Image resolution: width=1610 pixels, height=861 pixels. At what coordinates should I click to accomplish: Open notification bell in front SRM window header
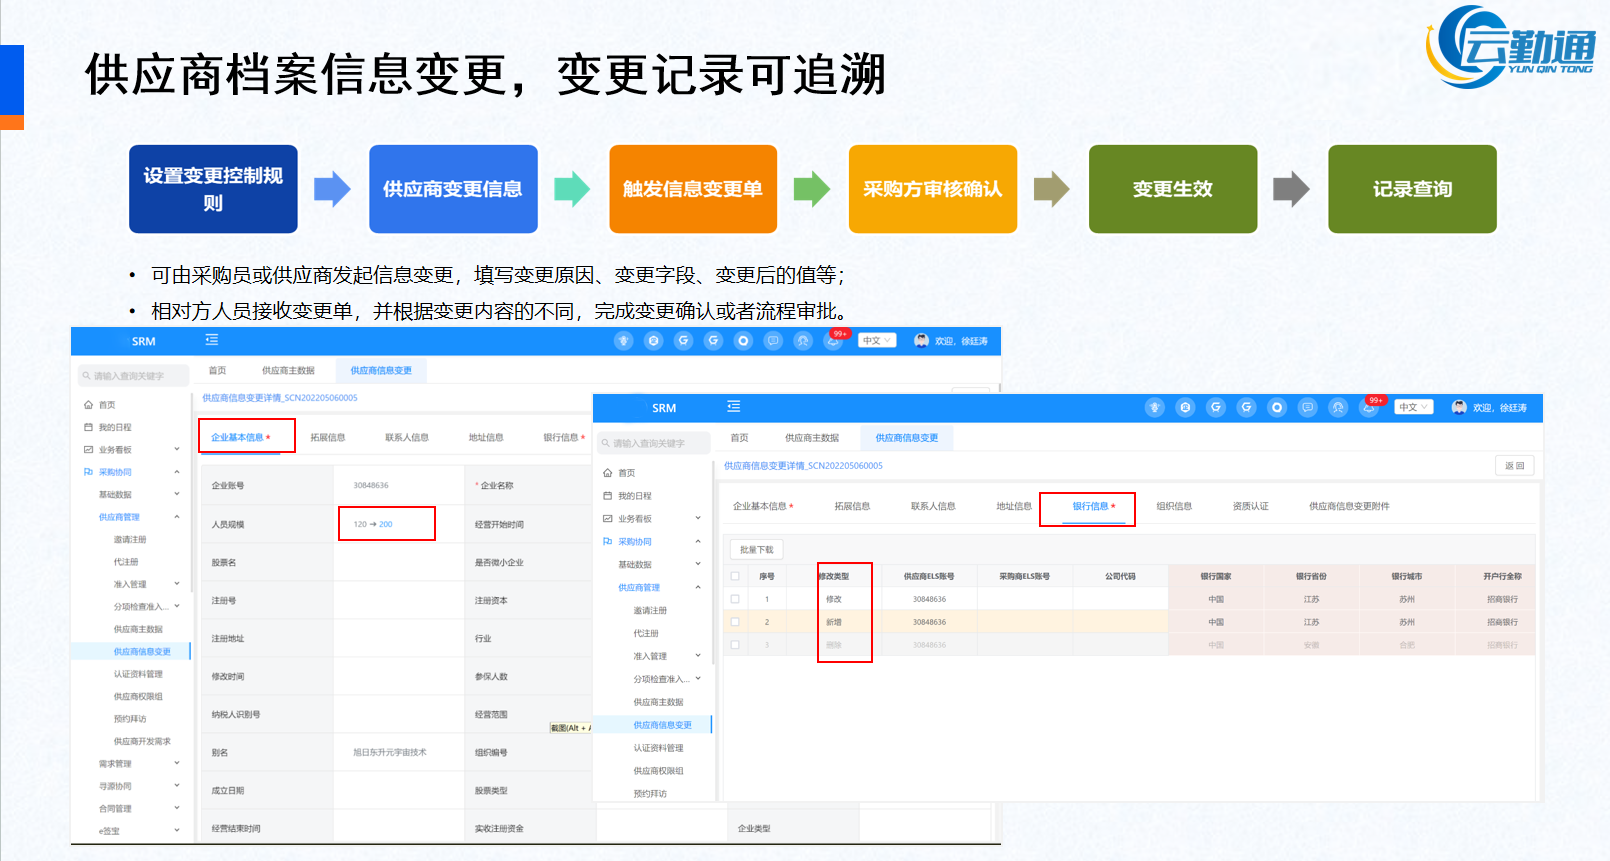click(1368, 408)
